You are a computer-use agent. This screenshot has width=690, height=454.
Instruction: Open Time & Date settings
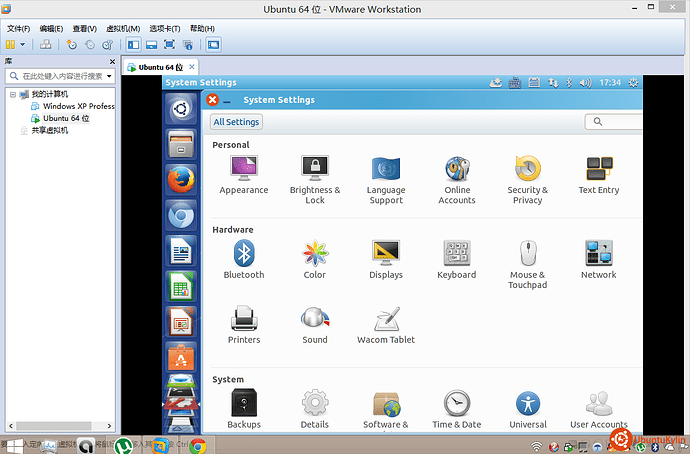(x=457, y=409)
